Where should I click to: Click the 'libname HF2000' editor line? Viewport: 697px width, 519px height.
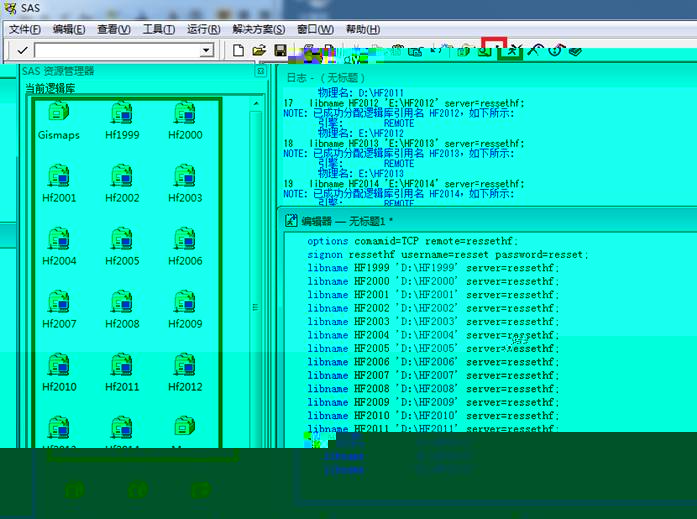433,281
